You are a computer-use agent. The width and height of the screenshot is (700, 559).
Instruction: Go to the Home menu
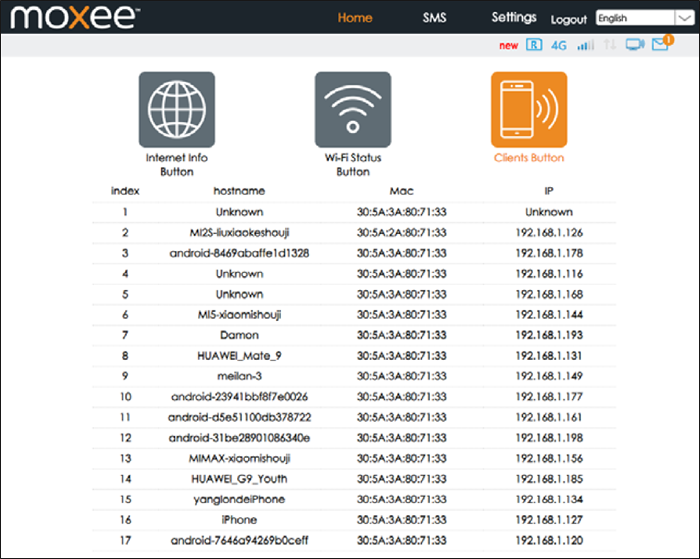[x=355, y=18]
